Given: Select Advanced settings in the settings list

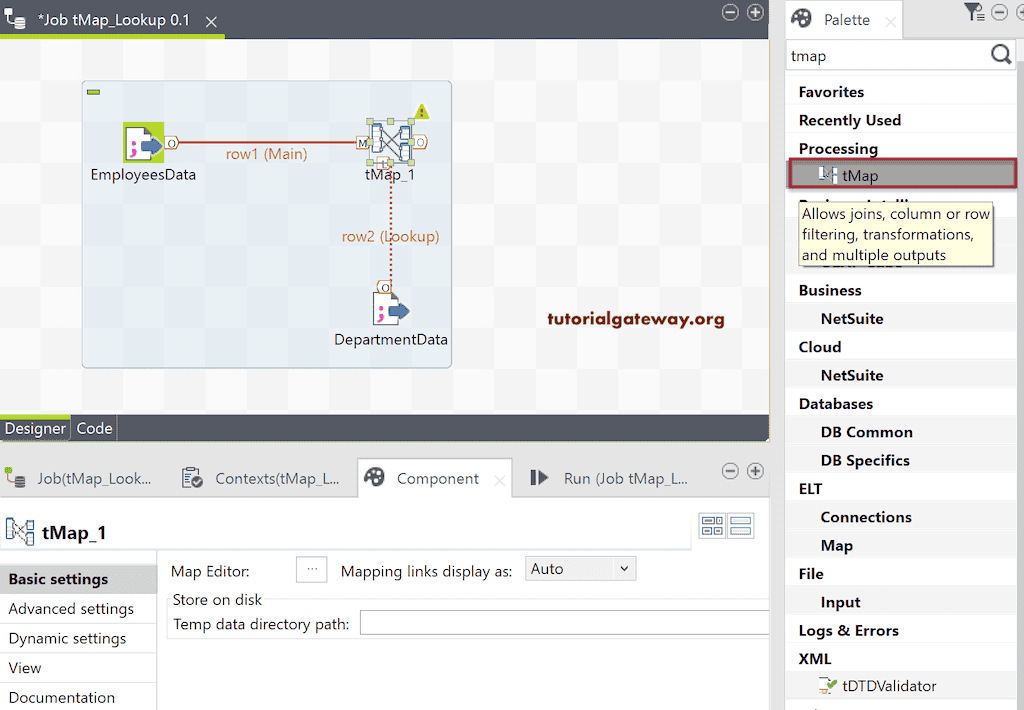Looking at the screenshot, I should pyautogui.click(x=71, y=608).
